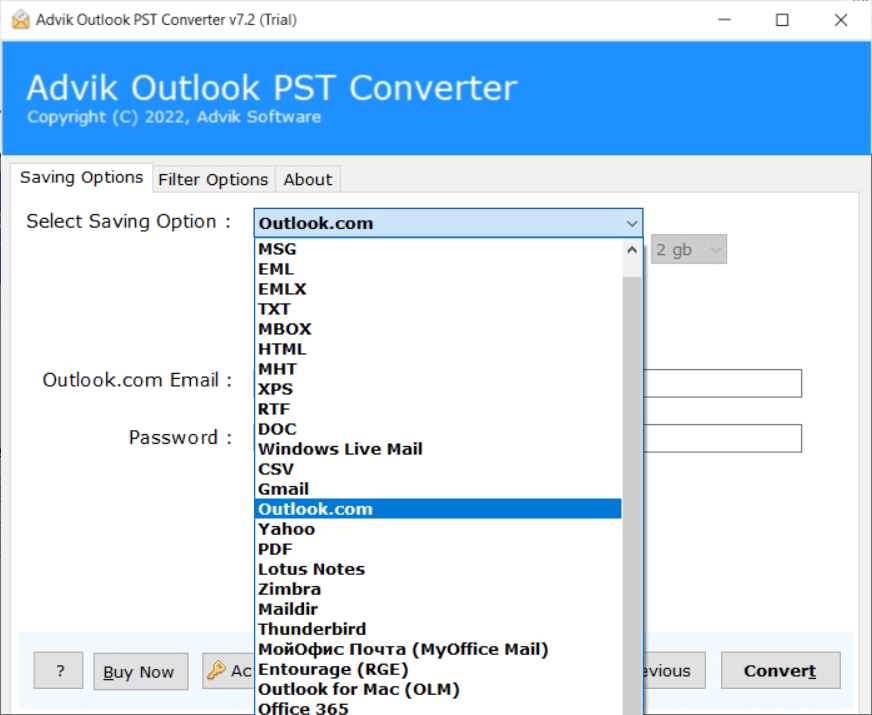This screenshot has height=715, width=872.
Task: Select MyOffice Mail entry
Action: tap(438, 649)
